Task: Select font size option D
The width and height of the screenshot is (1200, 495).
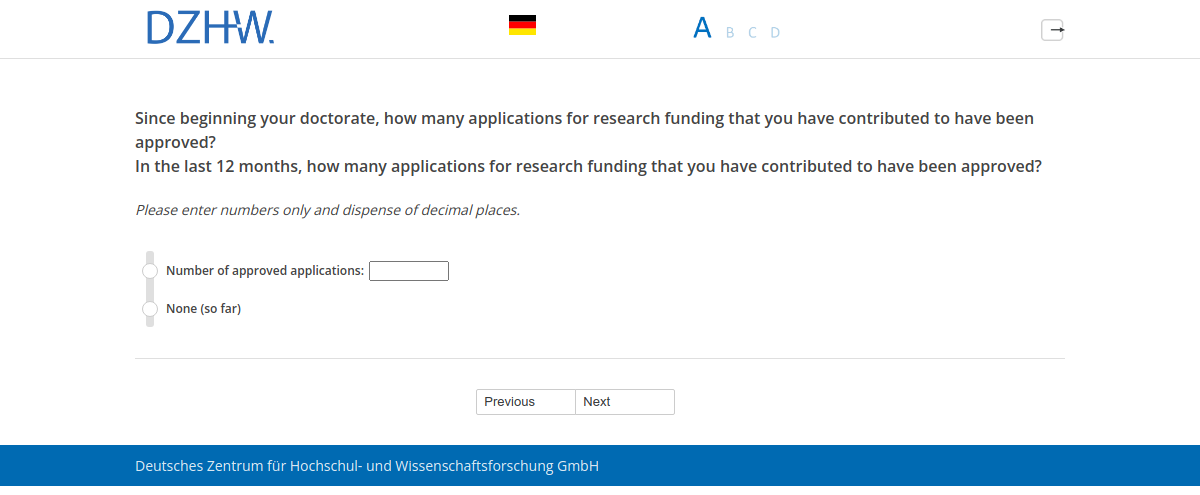Action: (x=775, y=33)
